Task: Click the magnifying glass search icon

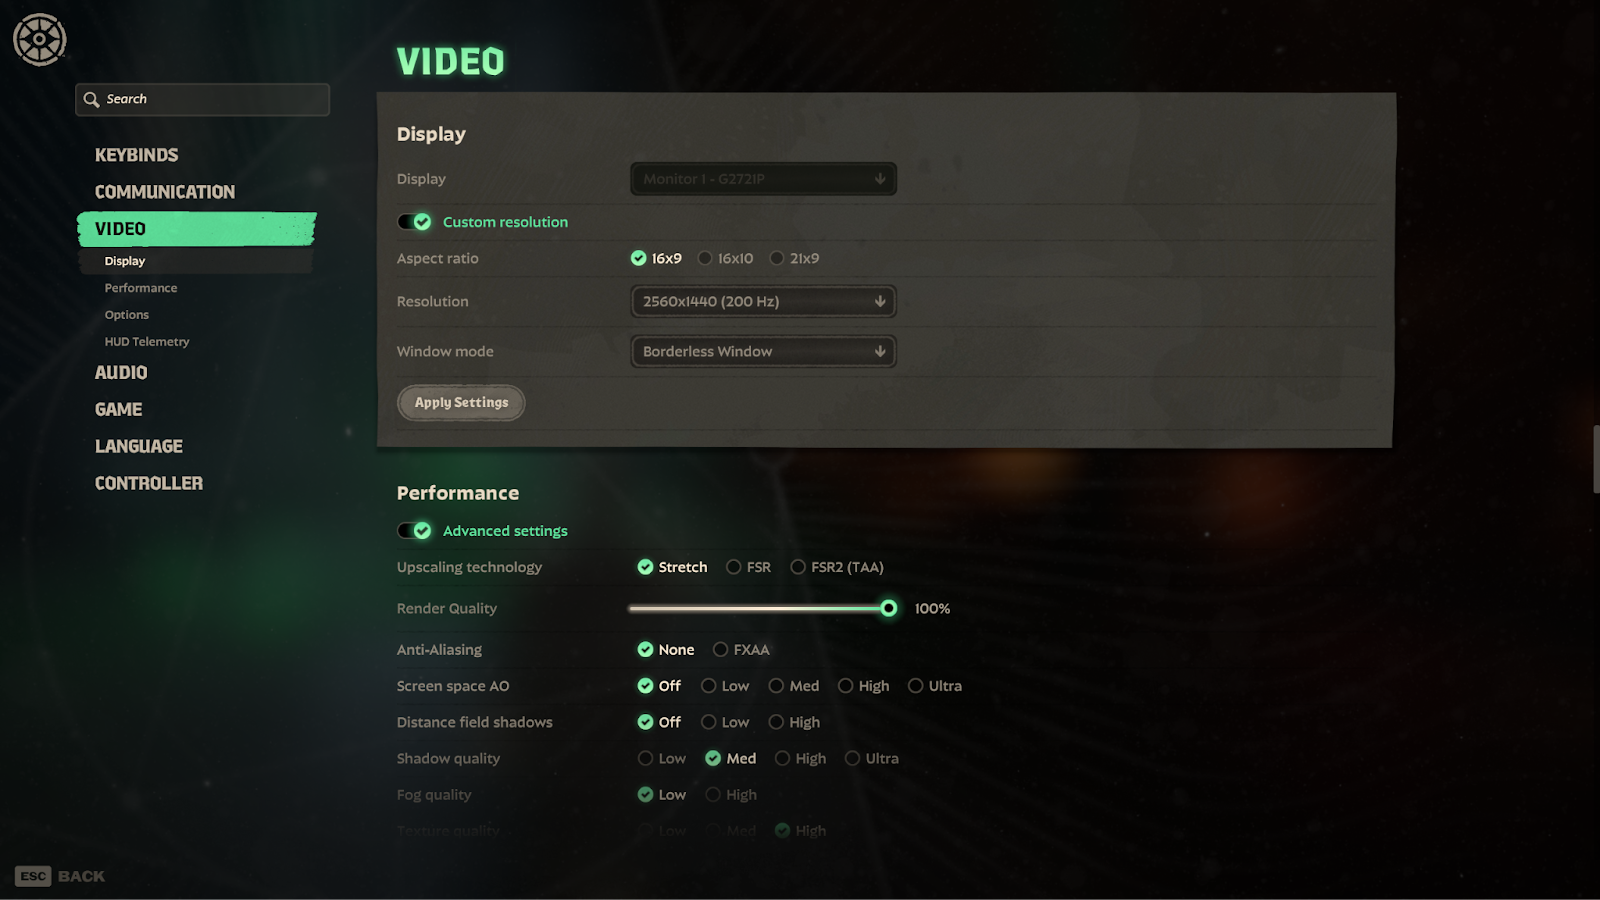Action: [x=91, y=99]
